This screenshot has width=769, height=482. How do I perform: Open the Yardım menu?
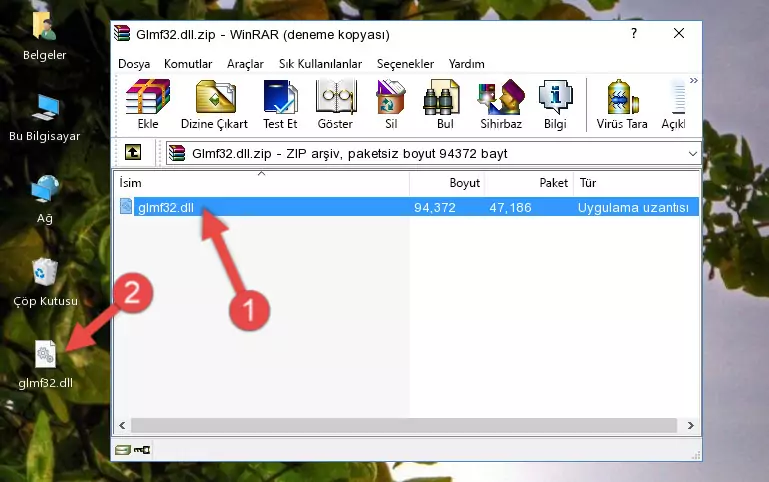[x=466, y=64]
